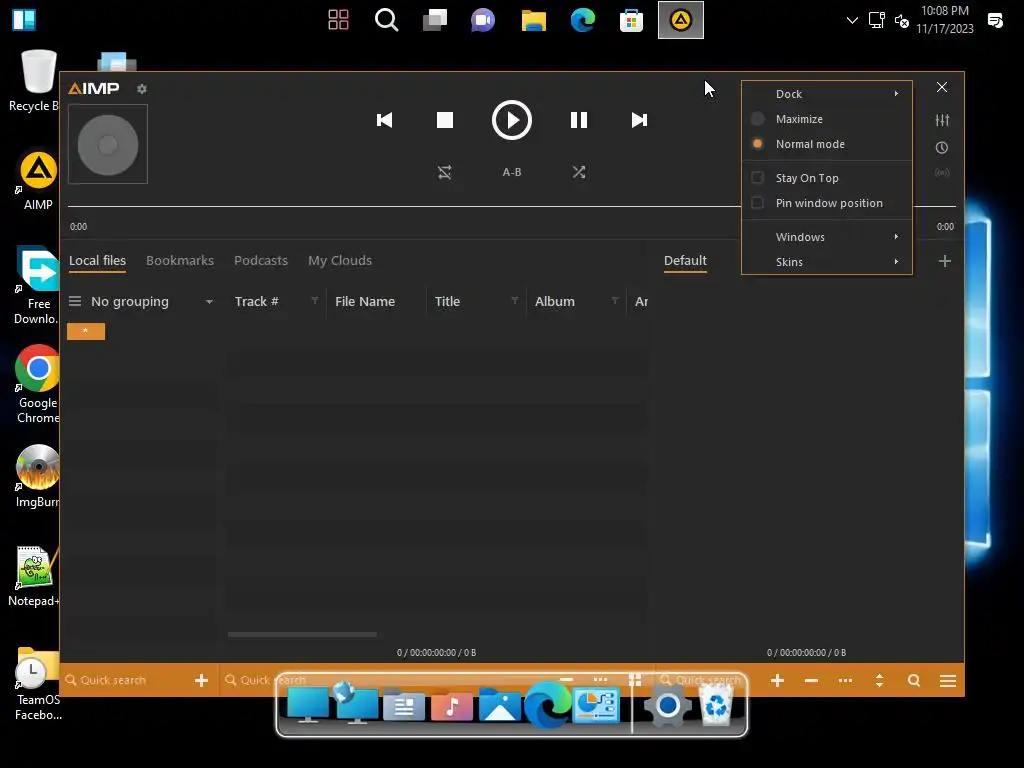Image resolution: width=1024 pixels, height=768 pixels.
Task: Open taskbar Search magnifier
Action: 386,20
